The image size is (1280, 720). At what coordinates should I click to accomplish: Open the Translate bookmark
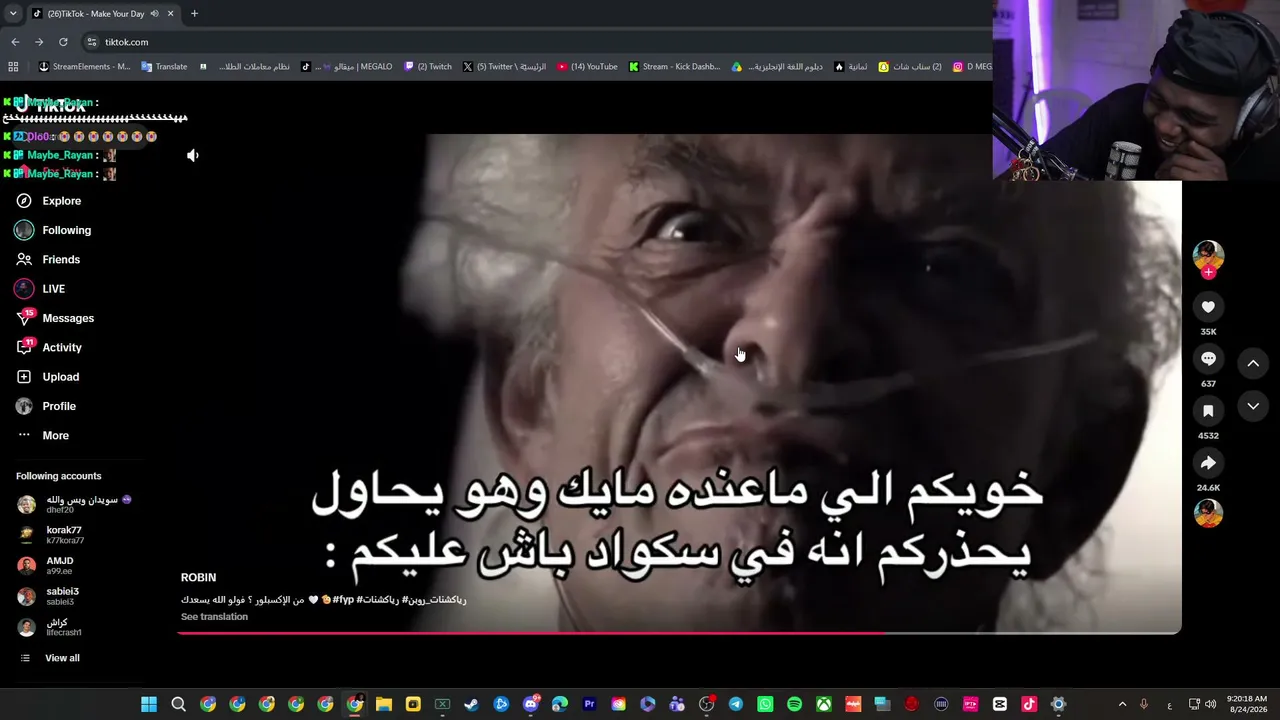[x=164, y=67]
